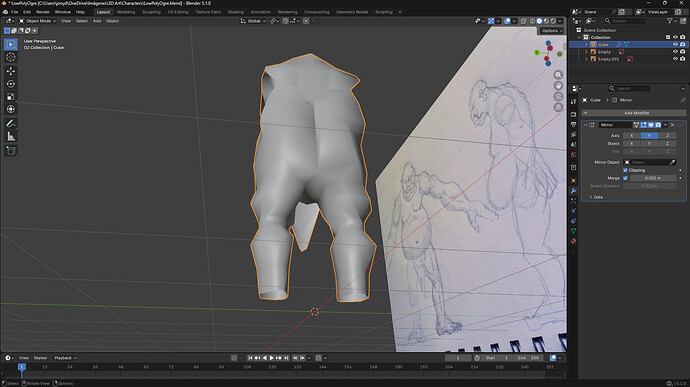Open the Modifiers properties wrench tab

573,191
